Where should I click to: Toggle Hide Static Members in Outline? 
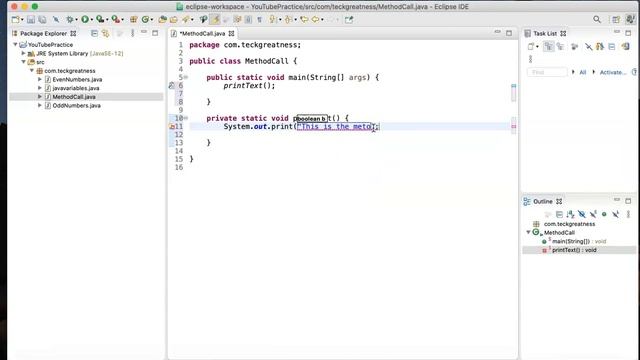coord(593,214)
